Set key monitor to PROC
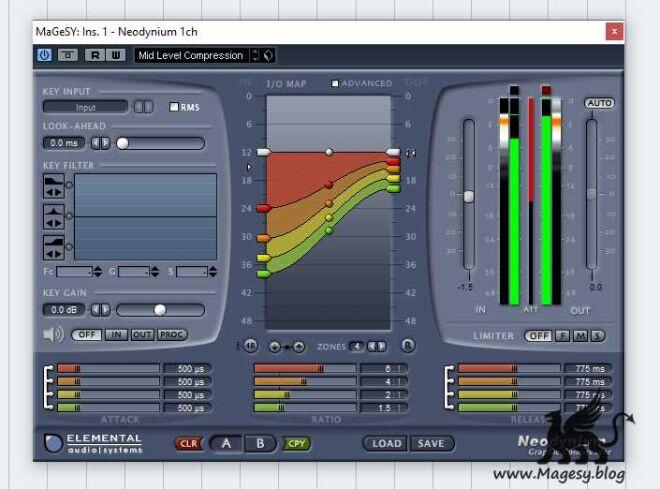Screen dimensions: 660x489 click(x=172, y=335)
